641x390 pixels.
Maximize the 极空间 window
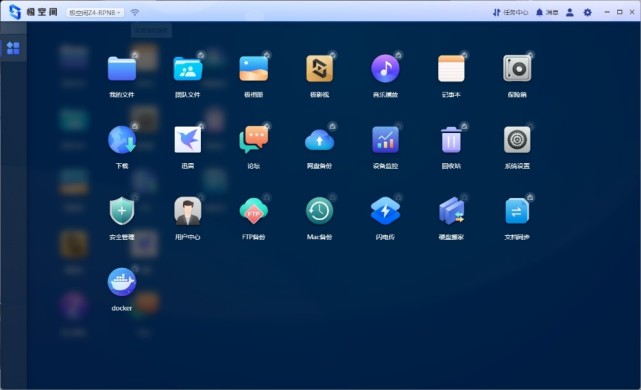[619, 12]
